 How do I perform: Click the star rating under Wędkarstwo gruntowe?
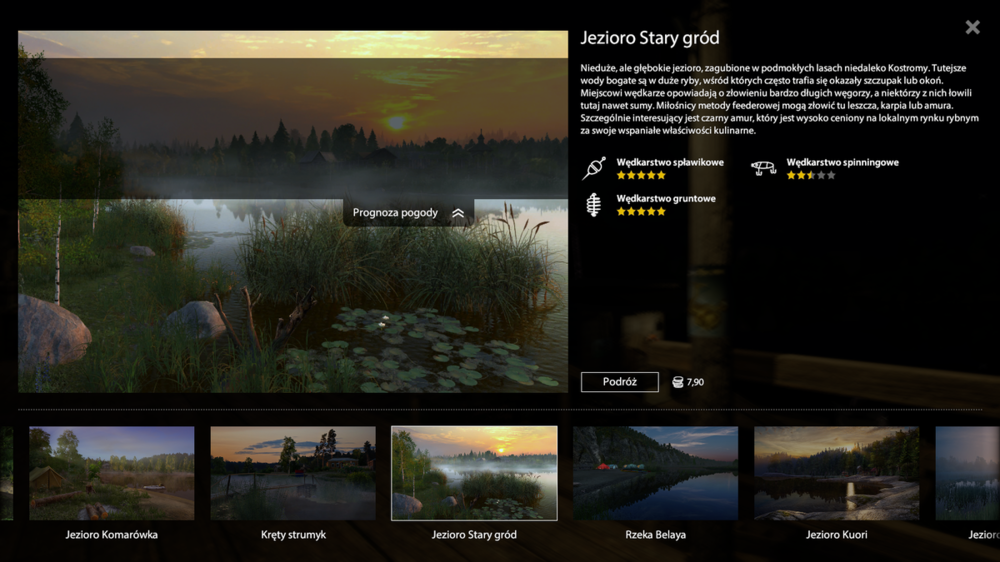coord(641,212)
